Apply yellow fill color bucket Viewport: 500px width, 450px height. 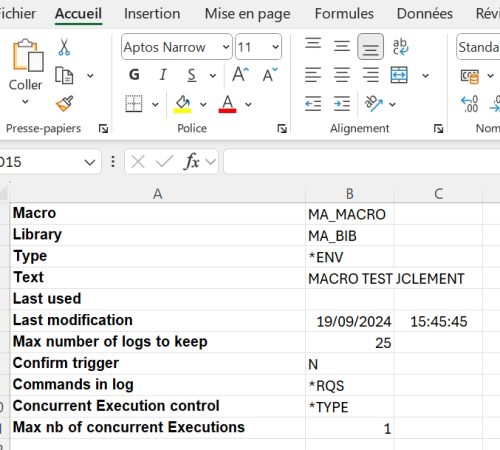coord(182,104)
